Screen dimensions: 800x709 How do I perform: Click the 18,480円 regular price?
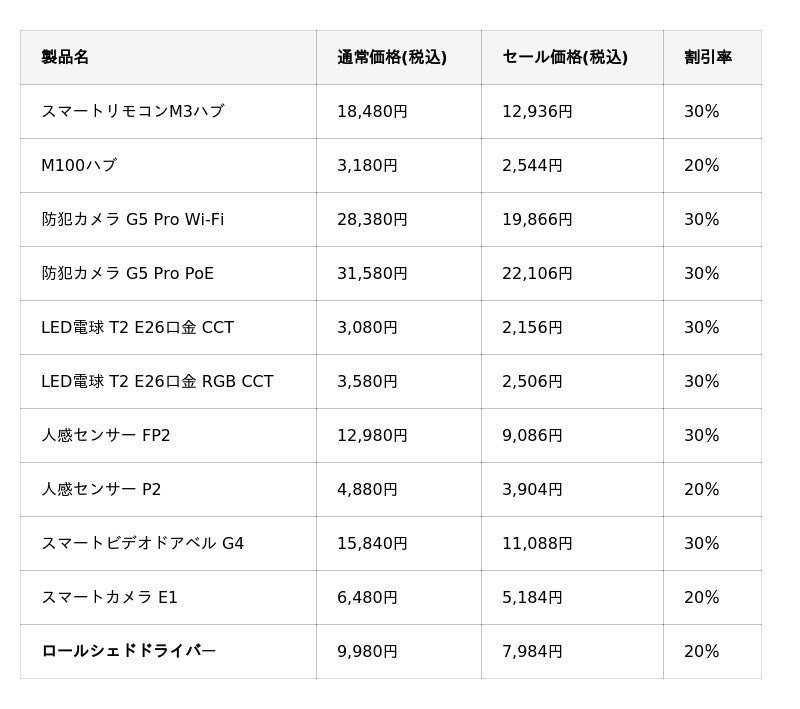[372, 111]
